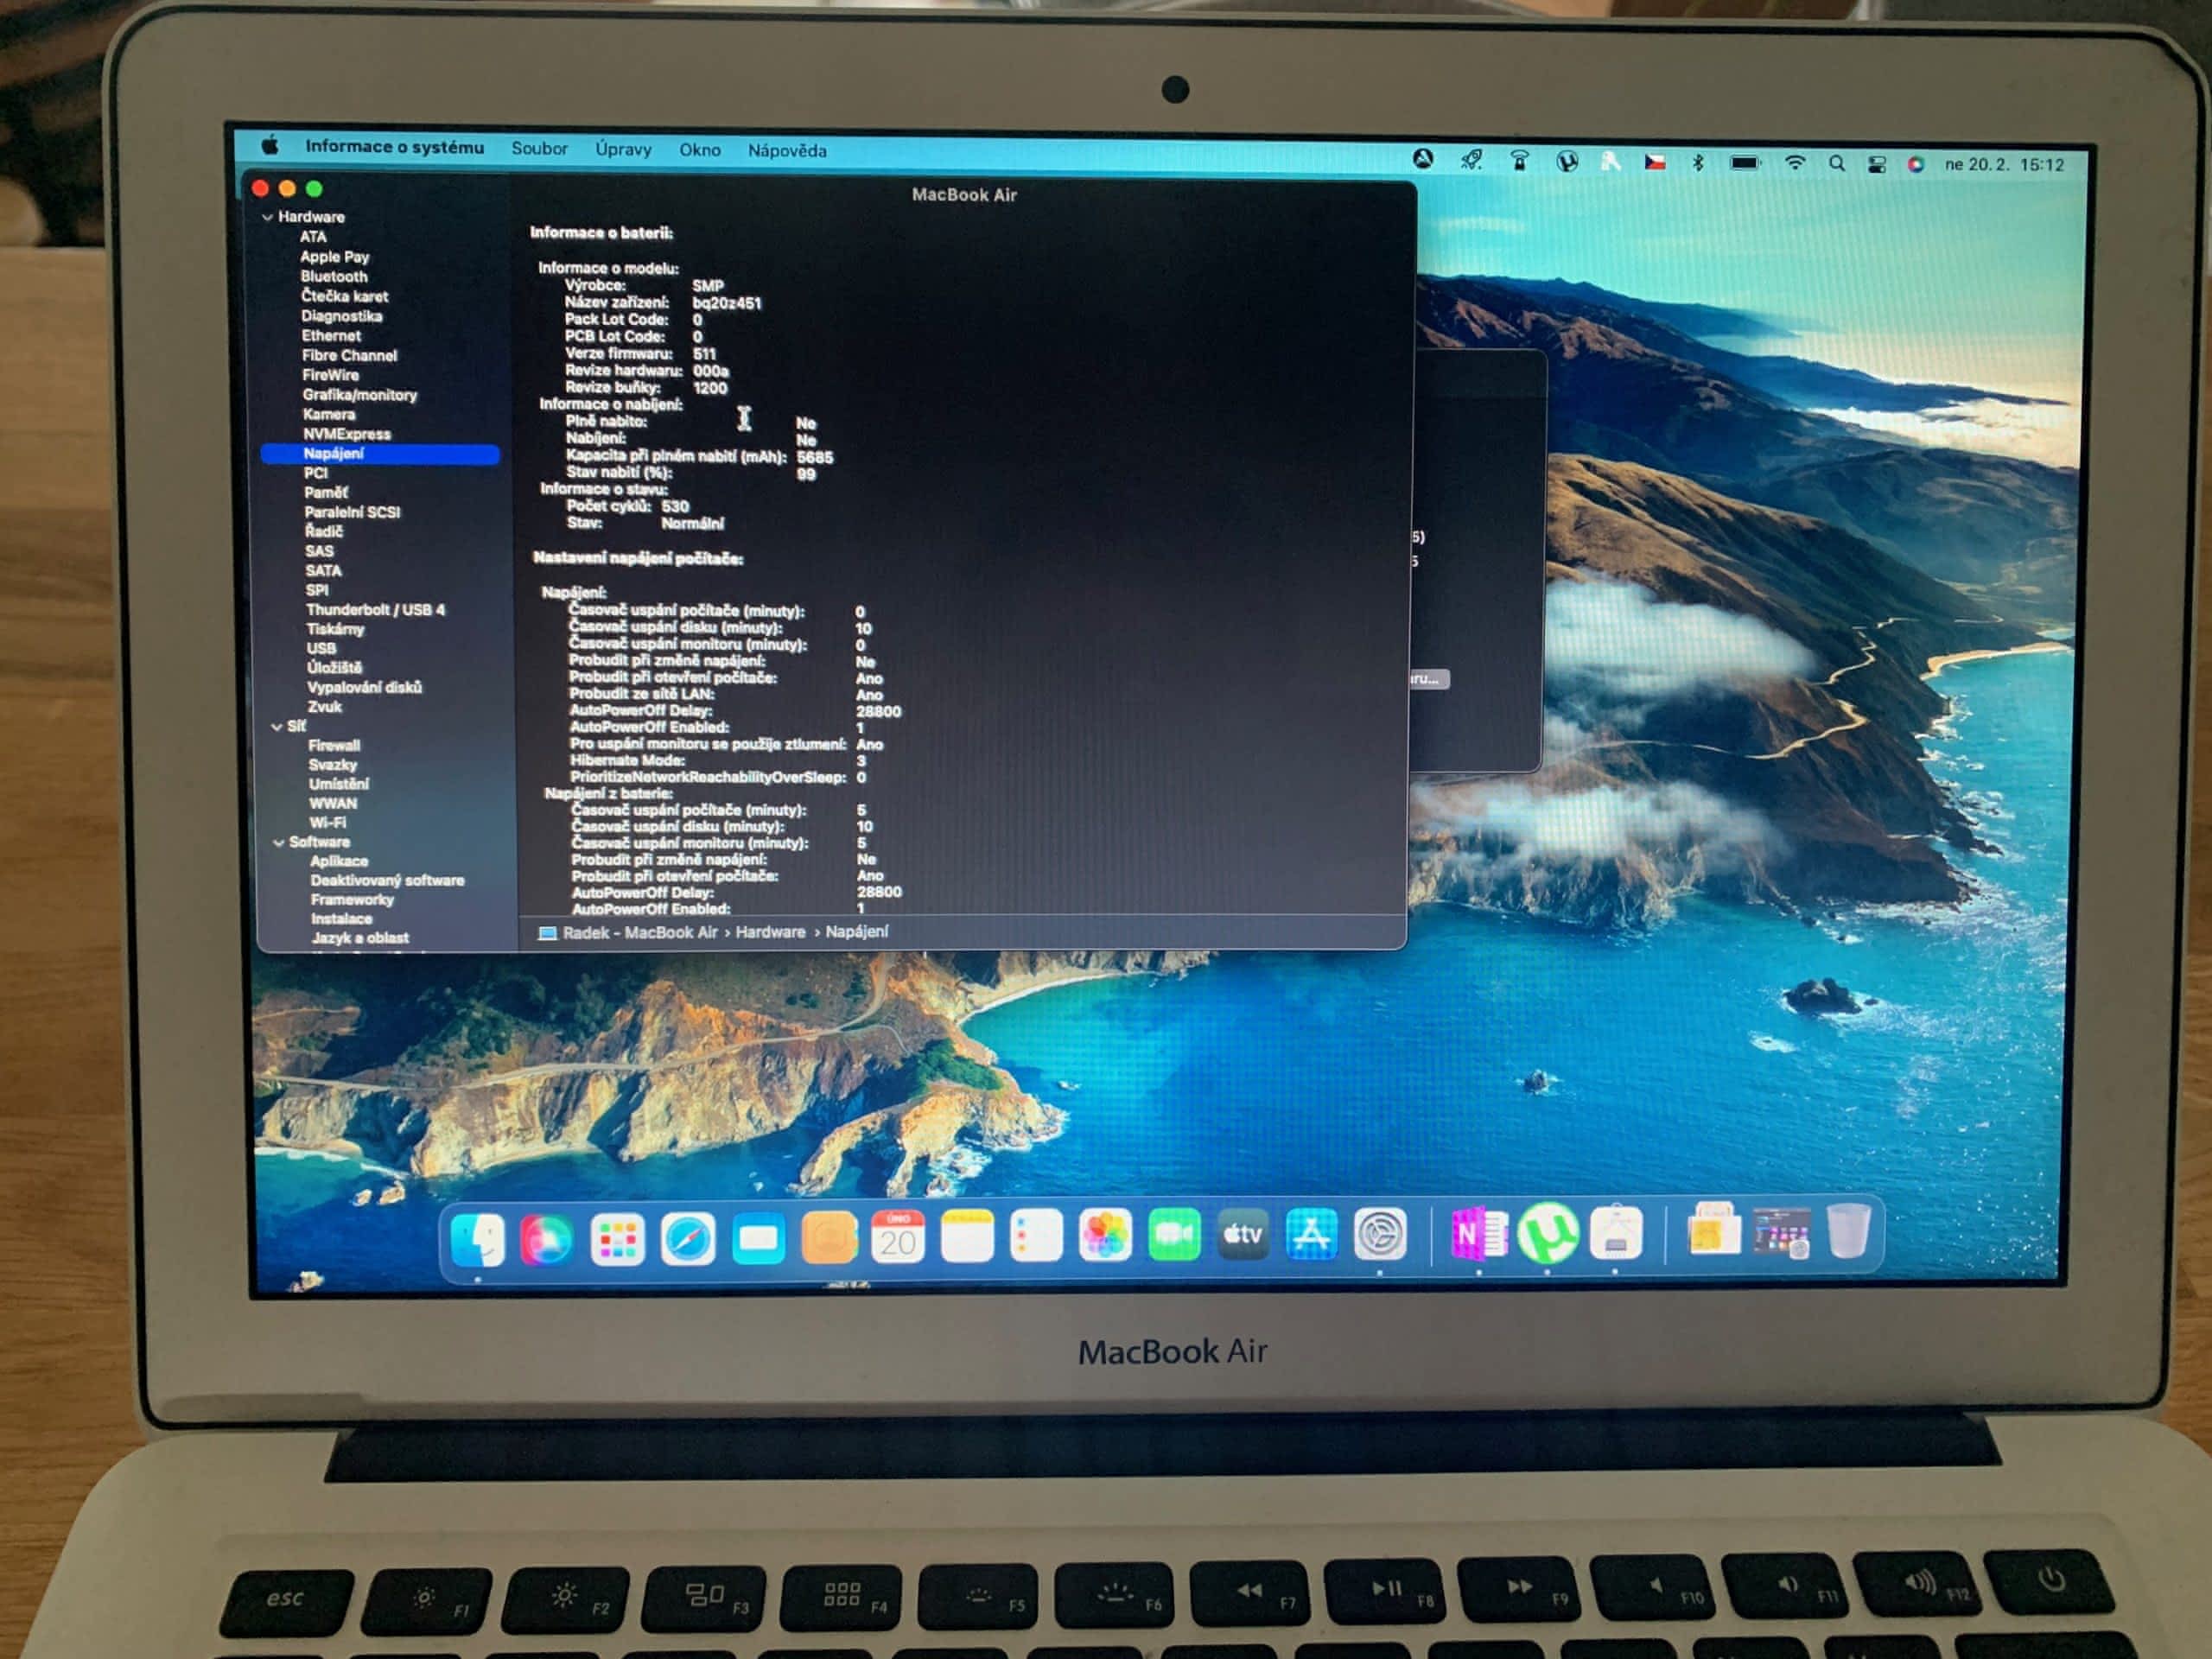2212x1659 pixels.
Task: Select Grafika/monitory in sidebar
Action: point(359,395)
